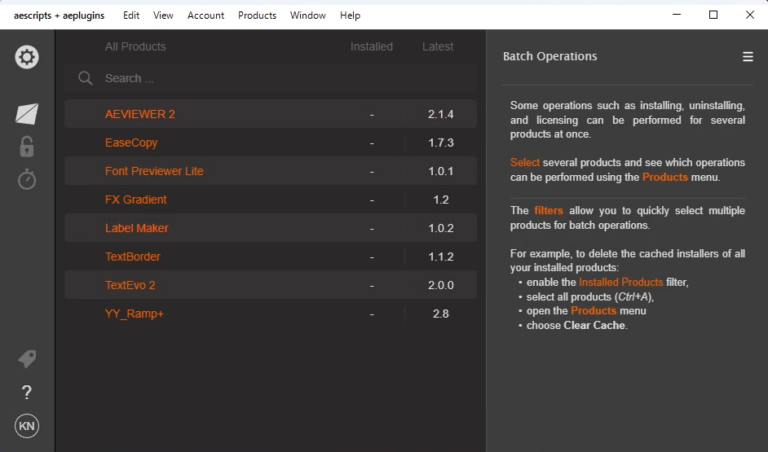
Task: Select the YY_Ramp+ product
Action: (x=134, y=314)
